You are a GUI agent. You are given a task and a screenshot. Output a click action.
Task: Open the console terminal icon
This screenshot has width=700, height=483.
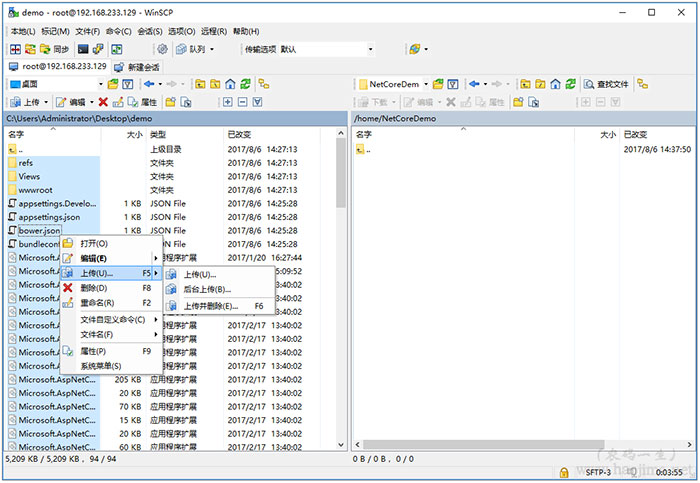click(x=83, y=49)
